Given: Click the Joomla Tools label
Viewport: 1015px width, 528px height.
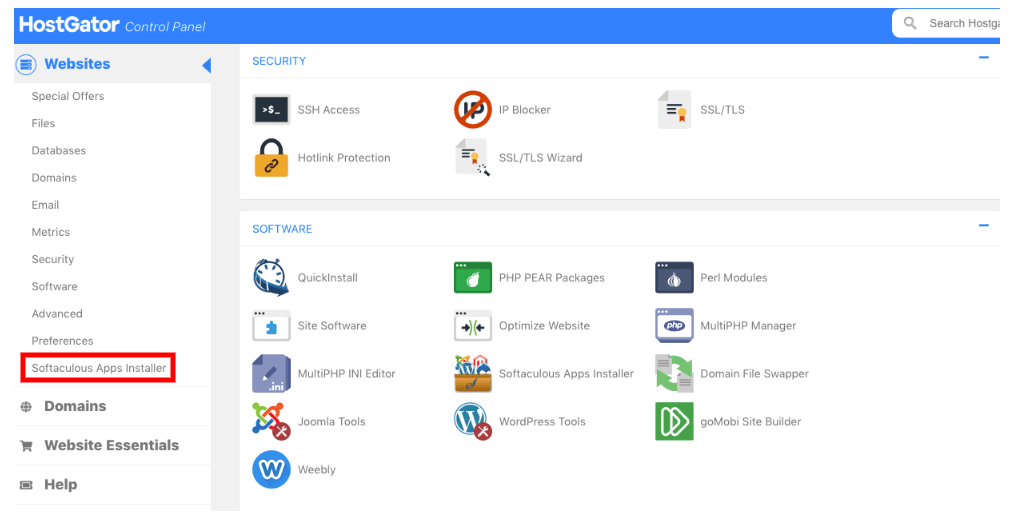Looking at the screenshot, I should click(x=332, y=421).
